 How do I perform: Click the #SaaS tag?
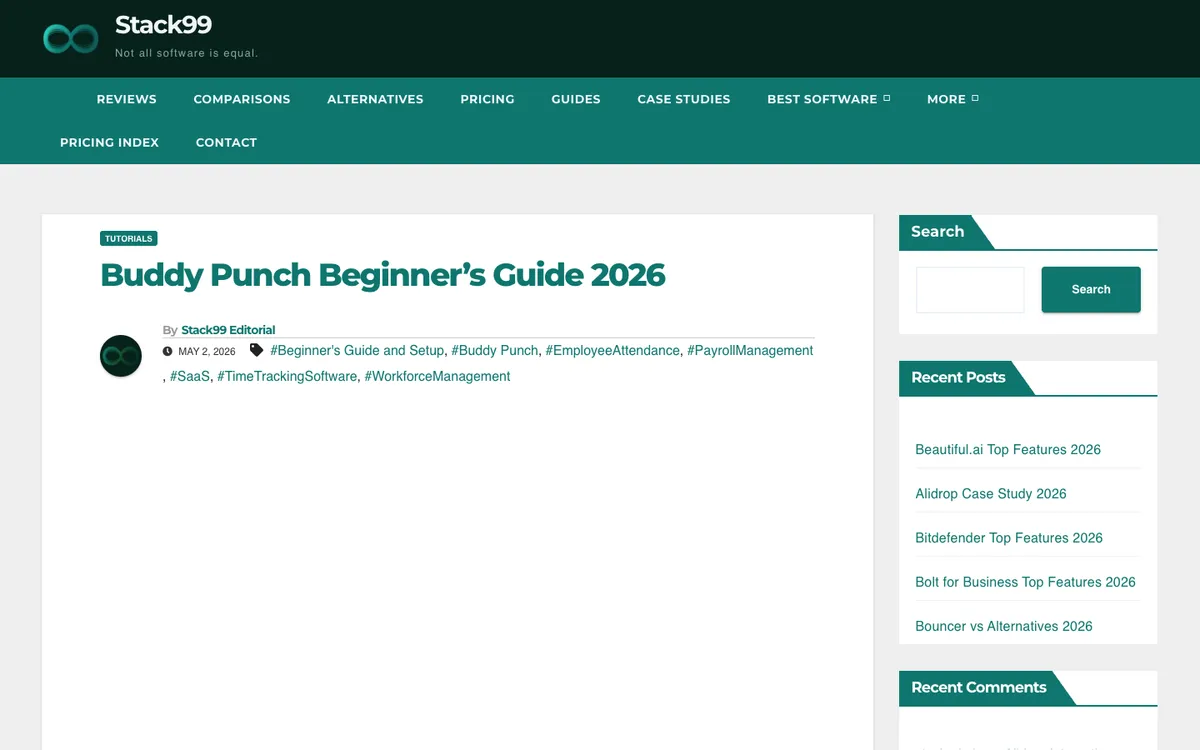[190, 376]
